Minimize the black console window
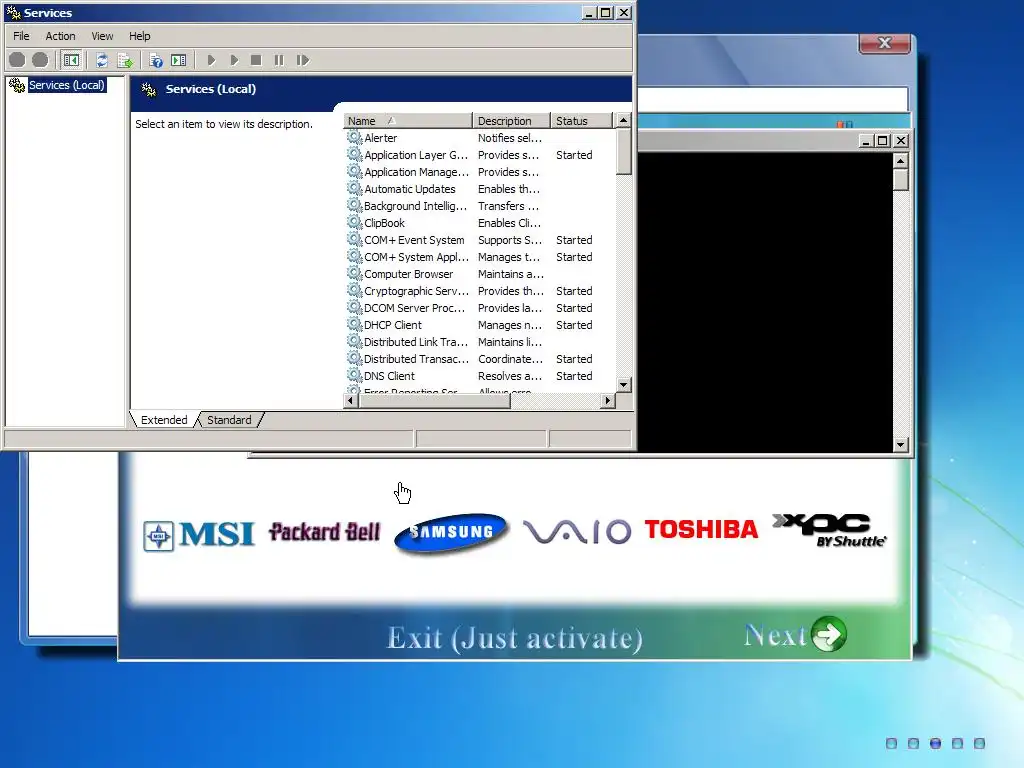1024x768 pixels. click(867, 140)
